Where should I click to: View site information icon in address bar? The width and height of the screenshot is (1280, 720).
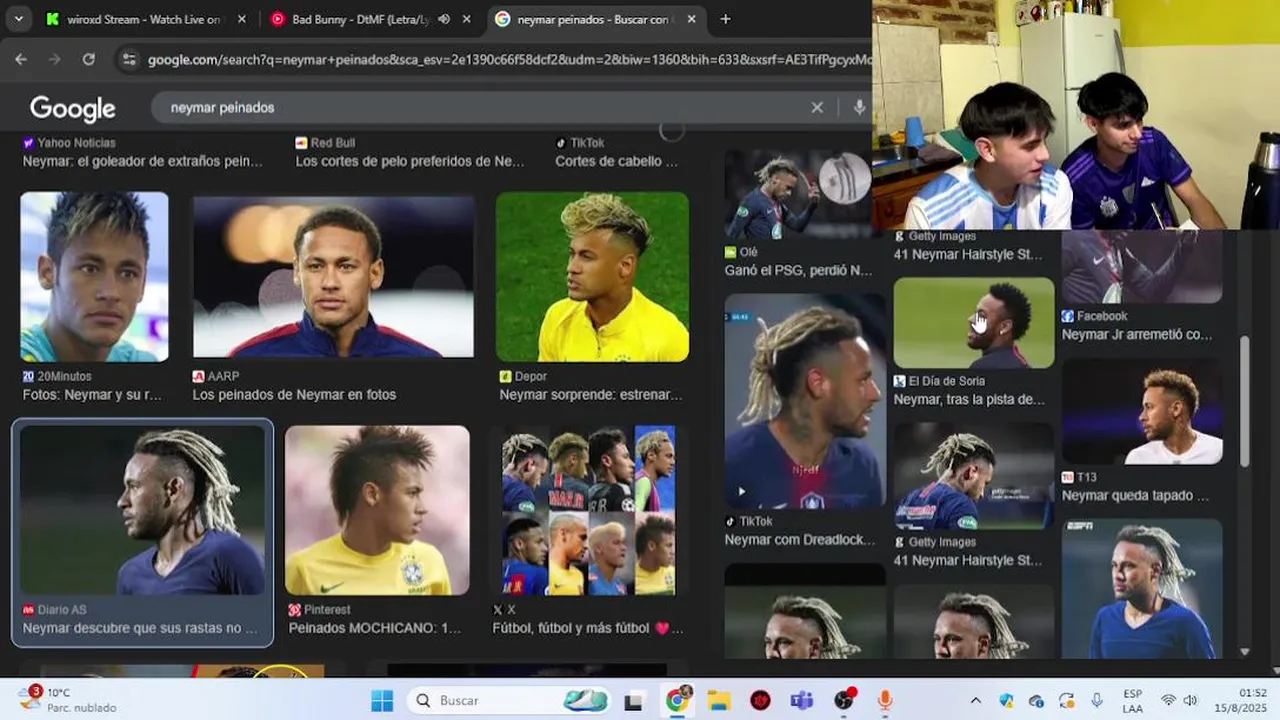click(128, 59)
